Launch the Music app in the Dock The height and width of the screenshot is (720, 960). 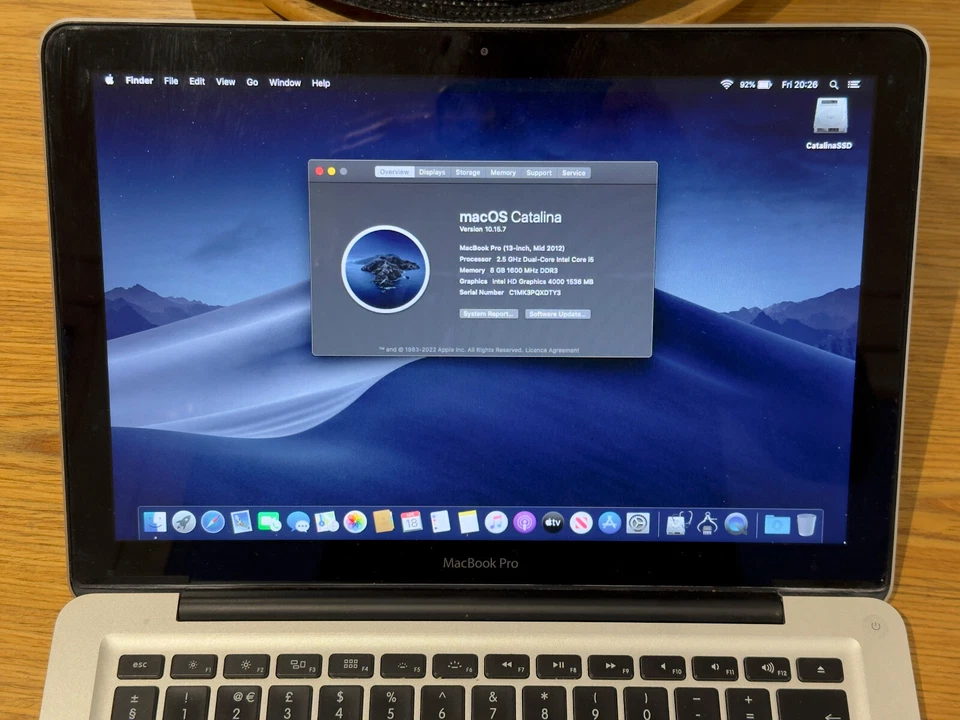[x=497, y=522]
